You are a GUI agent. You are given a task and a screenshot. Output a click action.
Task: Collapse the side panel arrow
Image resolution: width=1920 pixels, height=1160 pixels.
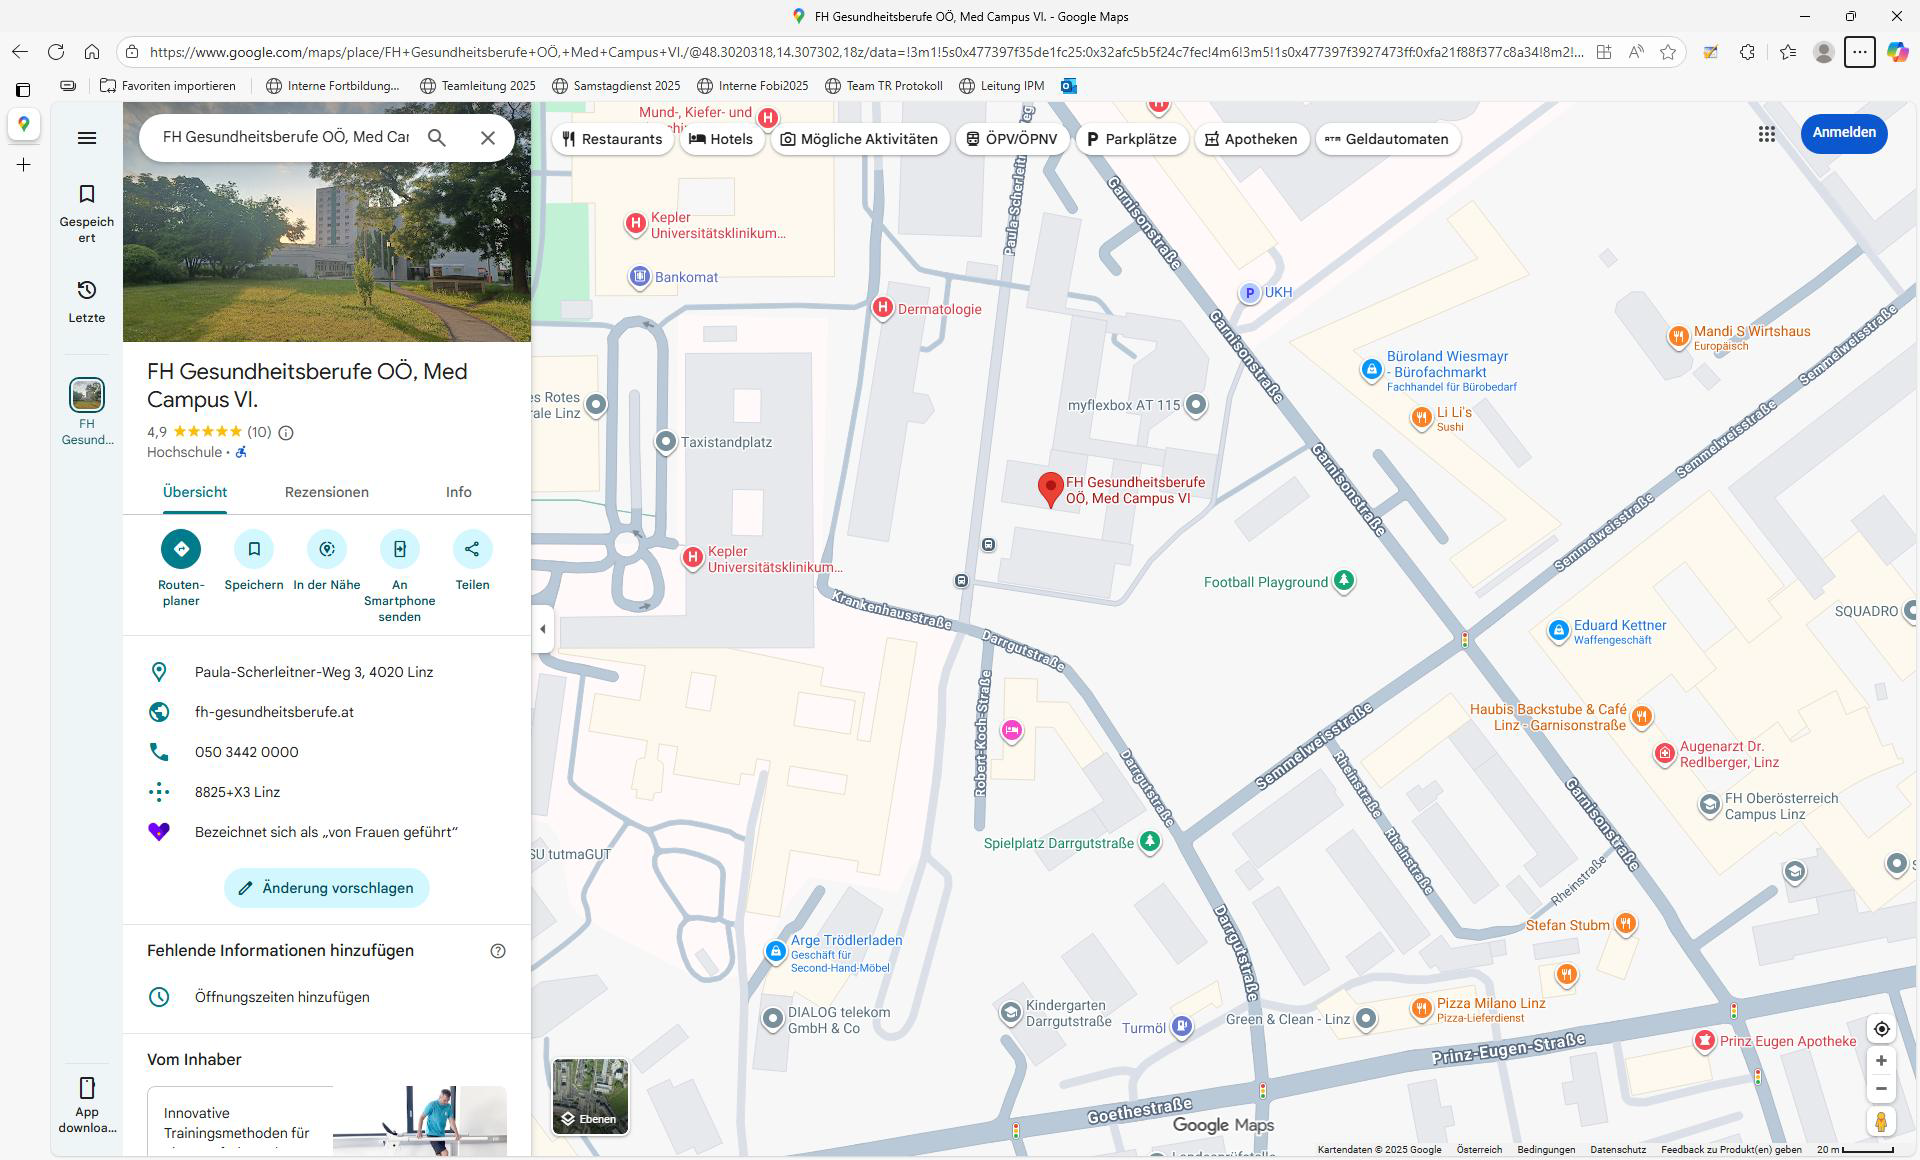pos(543,629)
